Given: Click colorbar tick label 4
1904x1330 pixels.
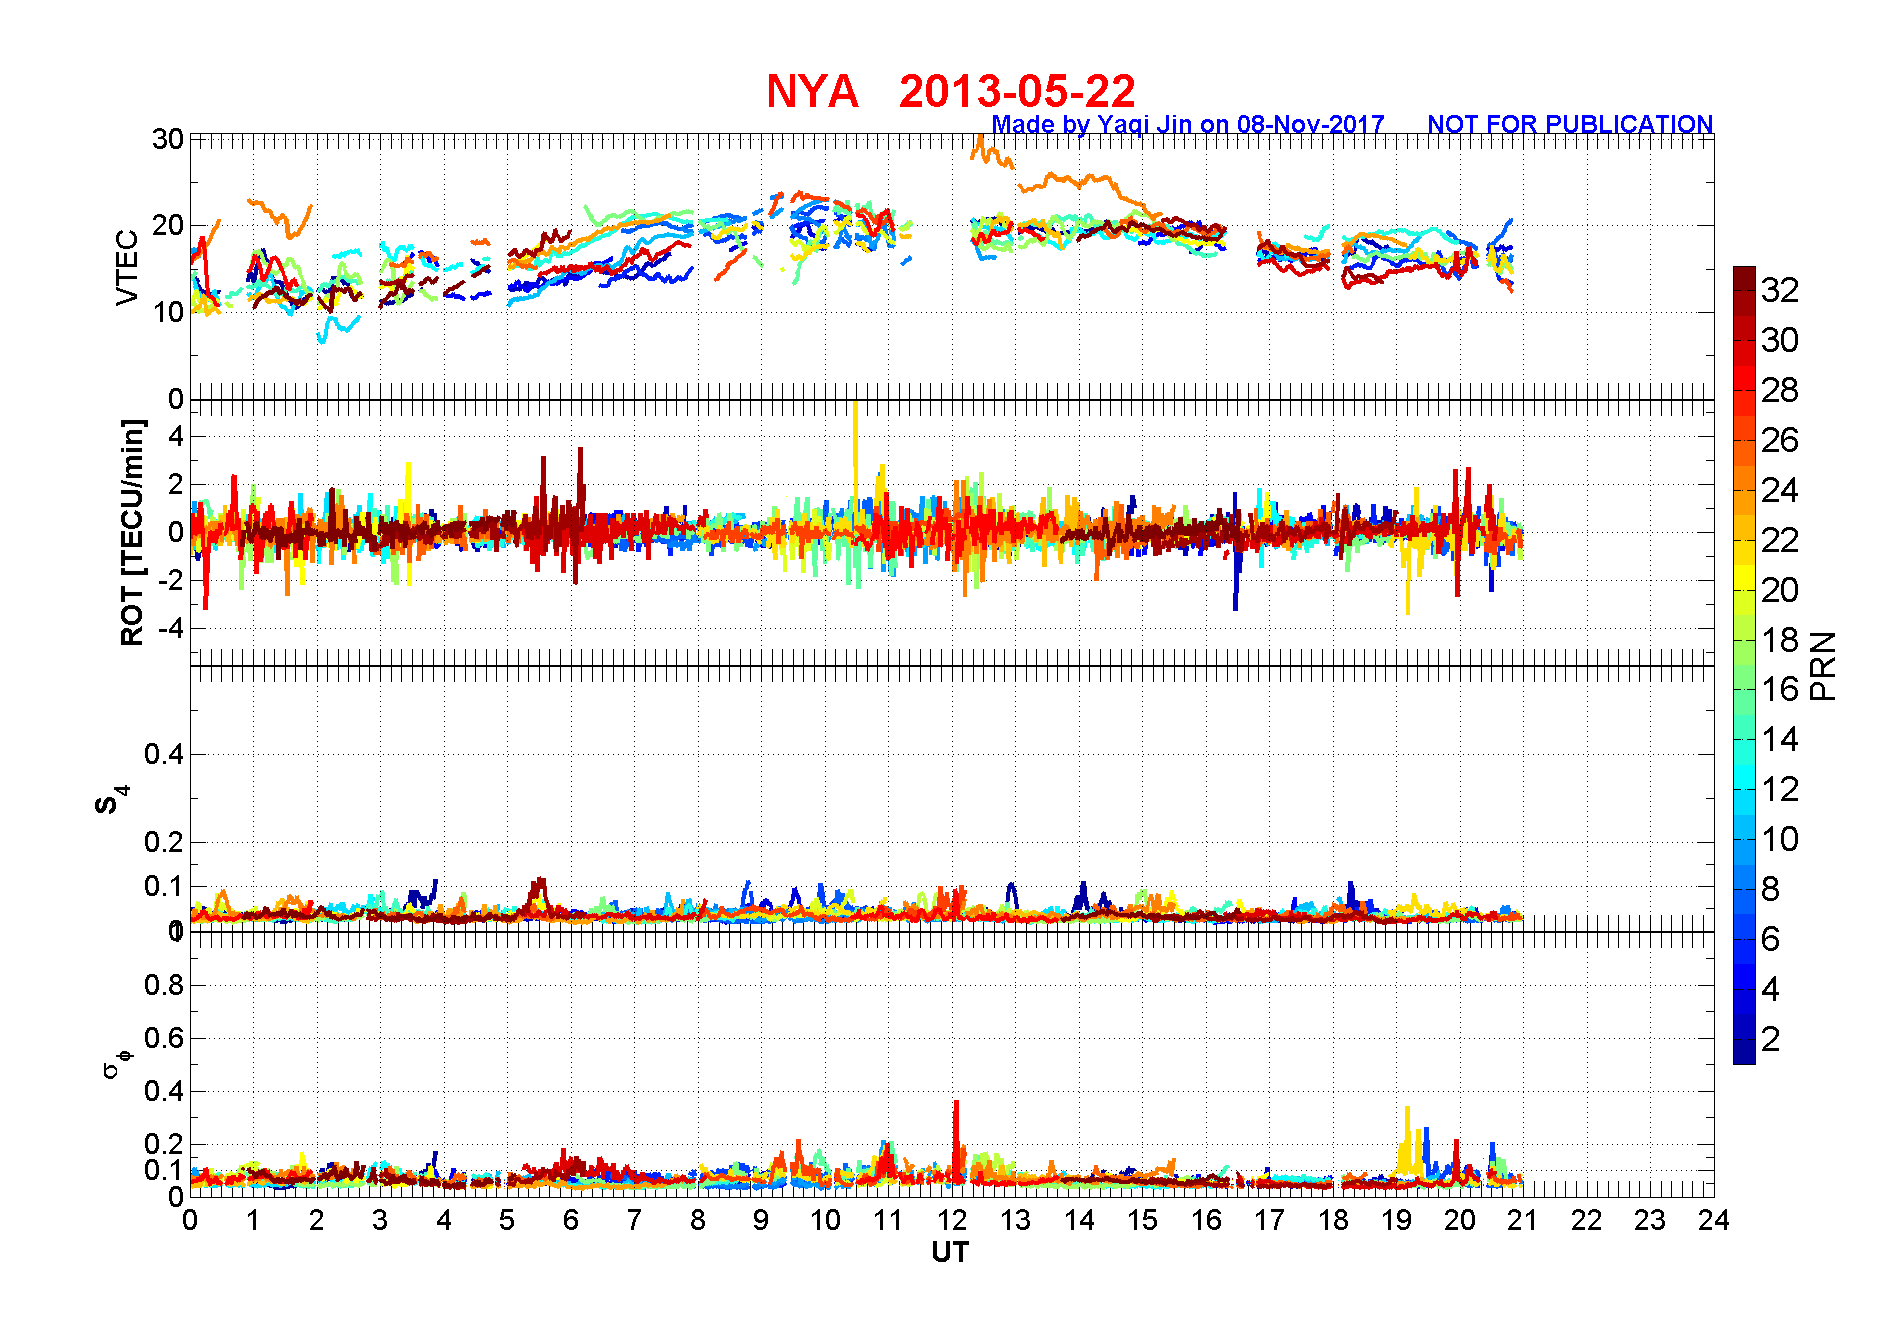Looking at the screenshot, I should pos(1771,989).
